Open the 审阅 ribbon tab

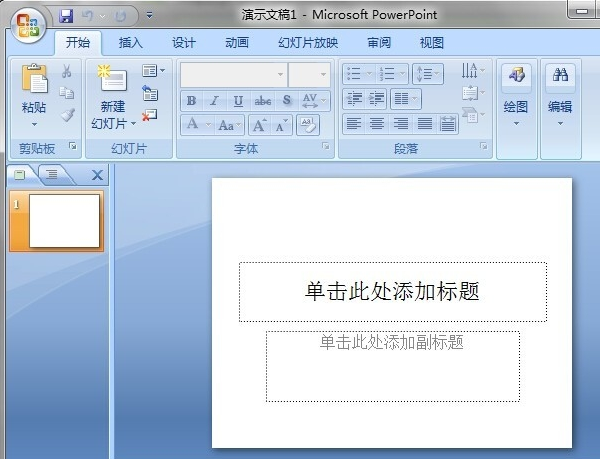tap(379, 42)
